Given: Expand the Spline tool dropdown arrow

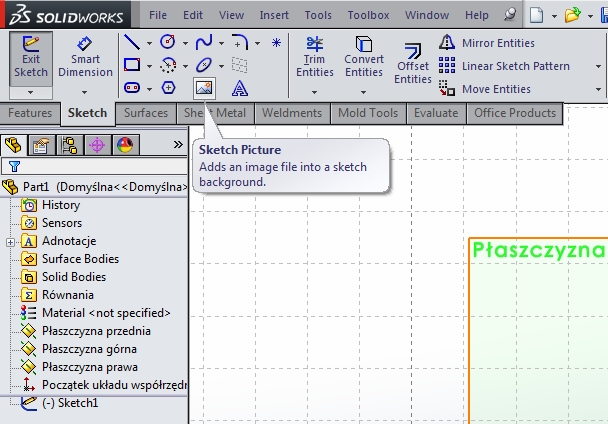Looking at the screenshot, I should (221, 43).
